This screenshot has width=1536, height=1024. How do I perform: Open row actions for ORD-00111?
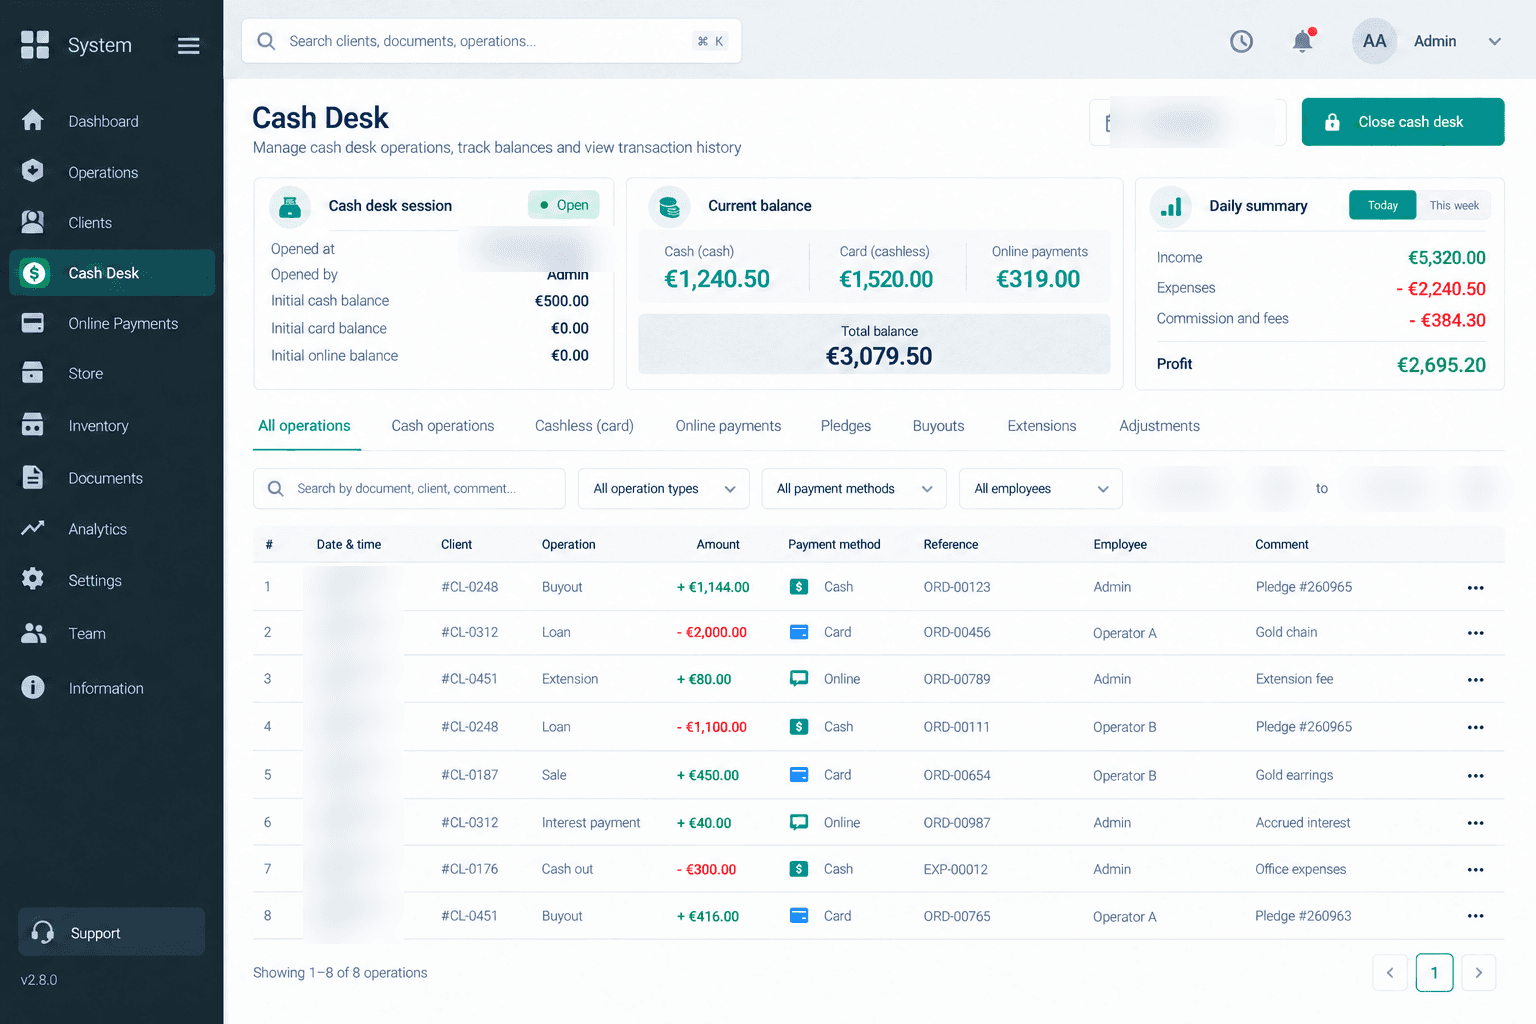click(x=1475, y=728)
